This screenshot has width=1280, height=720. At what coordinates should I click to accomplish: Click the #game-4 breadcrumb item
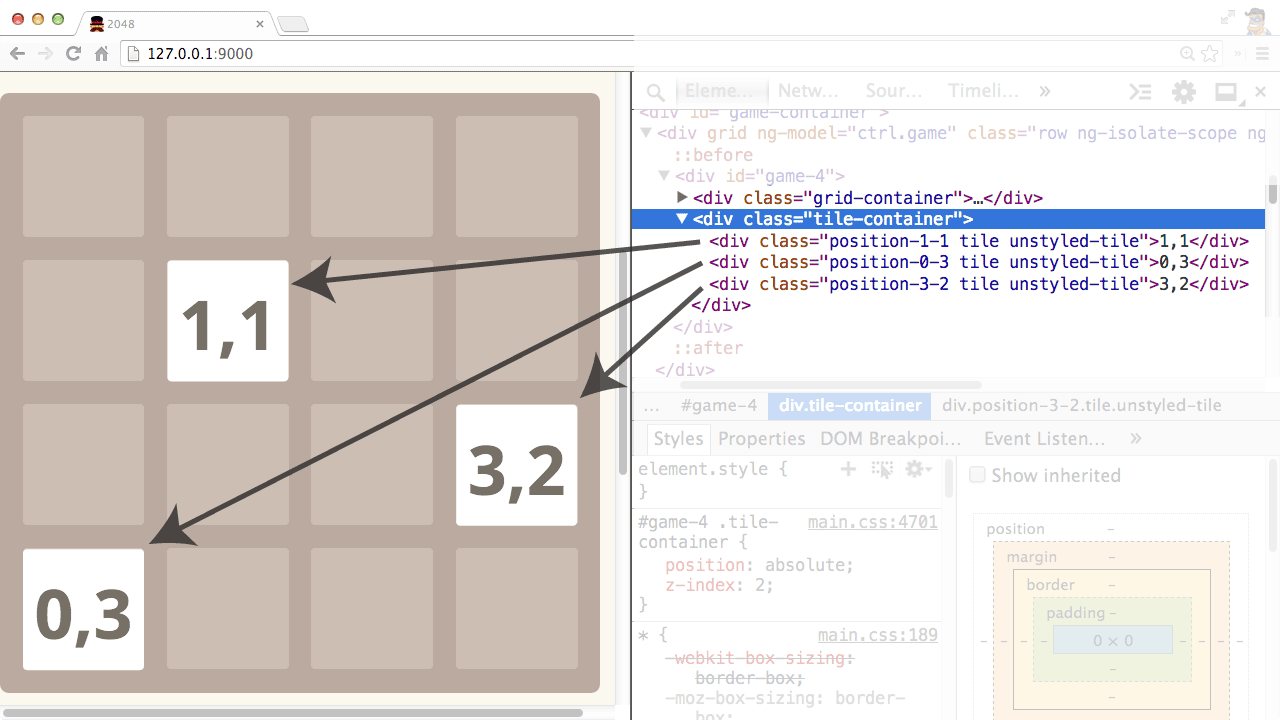pyautogui.click(x=719, y=405)
